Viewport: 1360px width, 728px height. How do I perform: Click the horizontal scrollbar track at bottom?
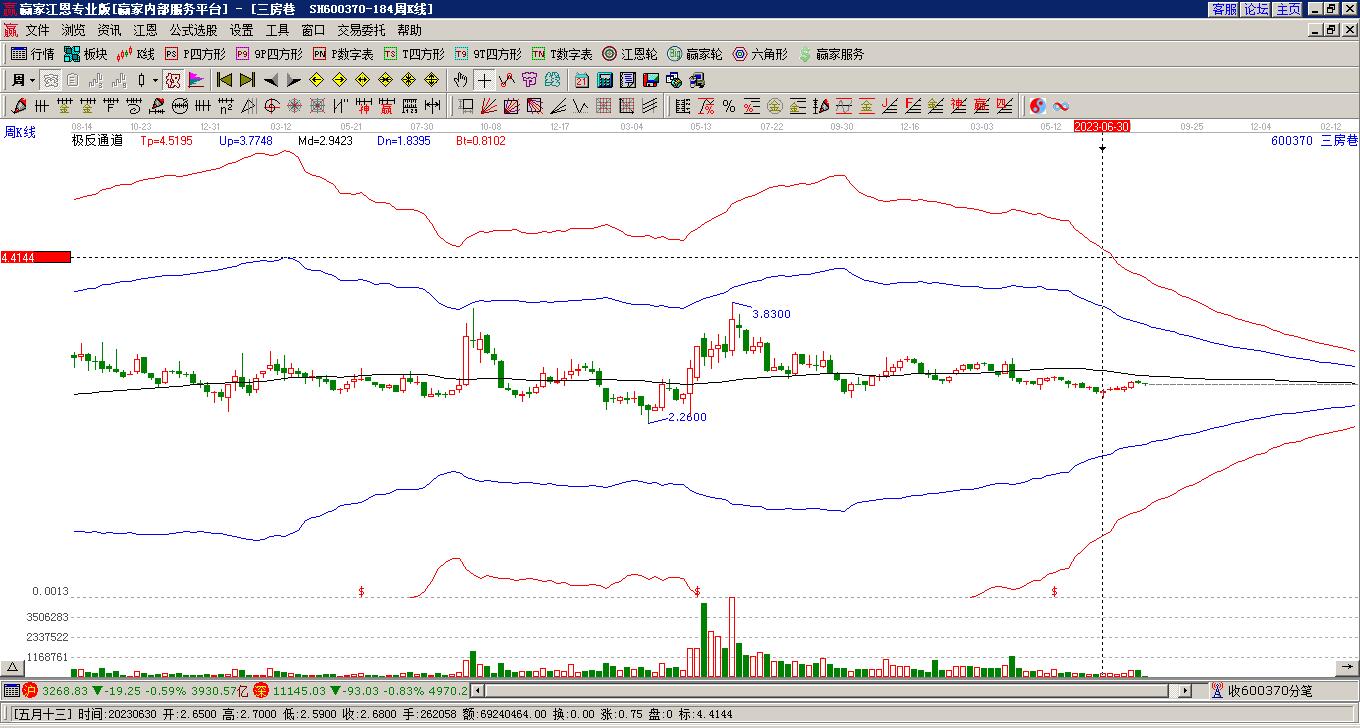tap(829, 690)
